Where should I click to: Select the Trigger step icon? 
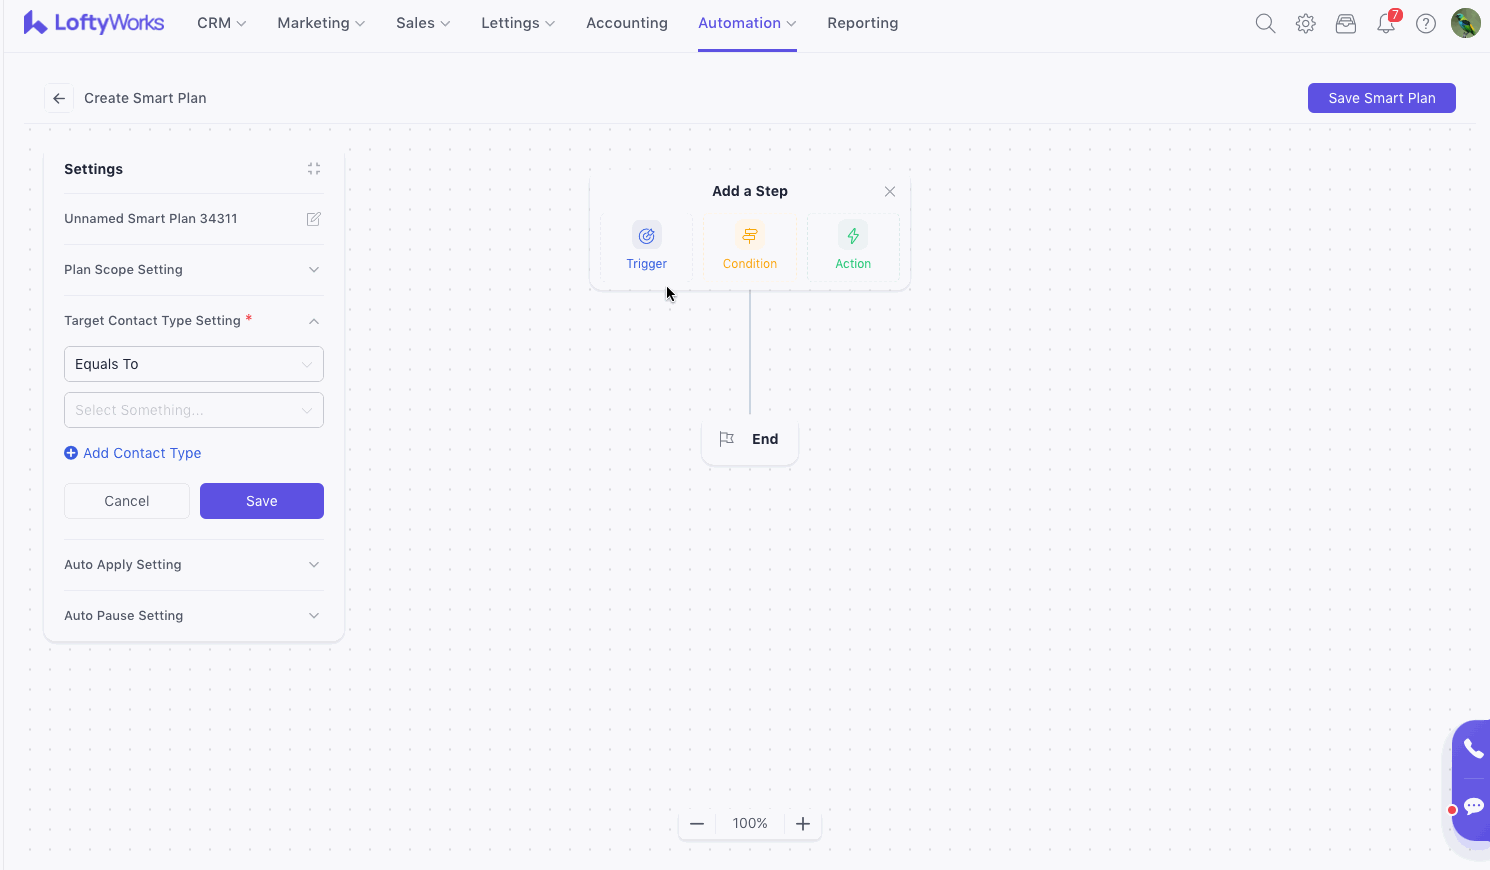point(647,236)
